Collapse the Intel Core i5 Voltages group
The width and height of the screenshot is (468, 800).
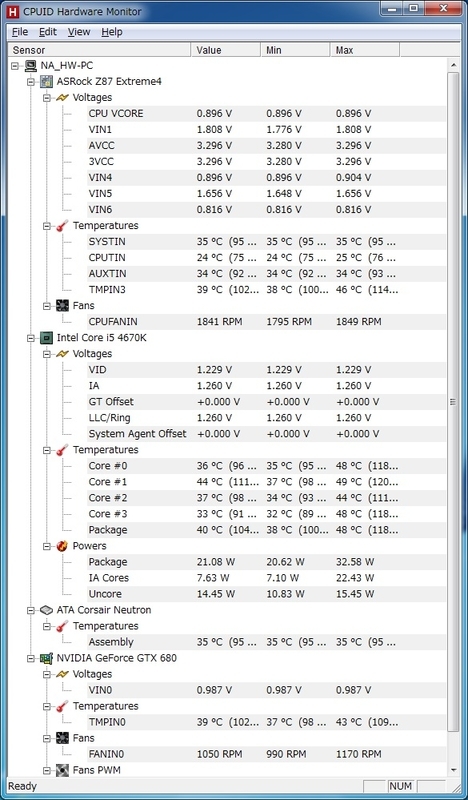[x=46, y=354]
